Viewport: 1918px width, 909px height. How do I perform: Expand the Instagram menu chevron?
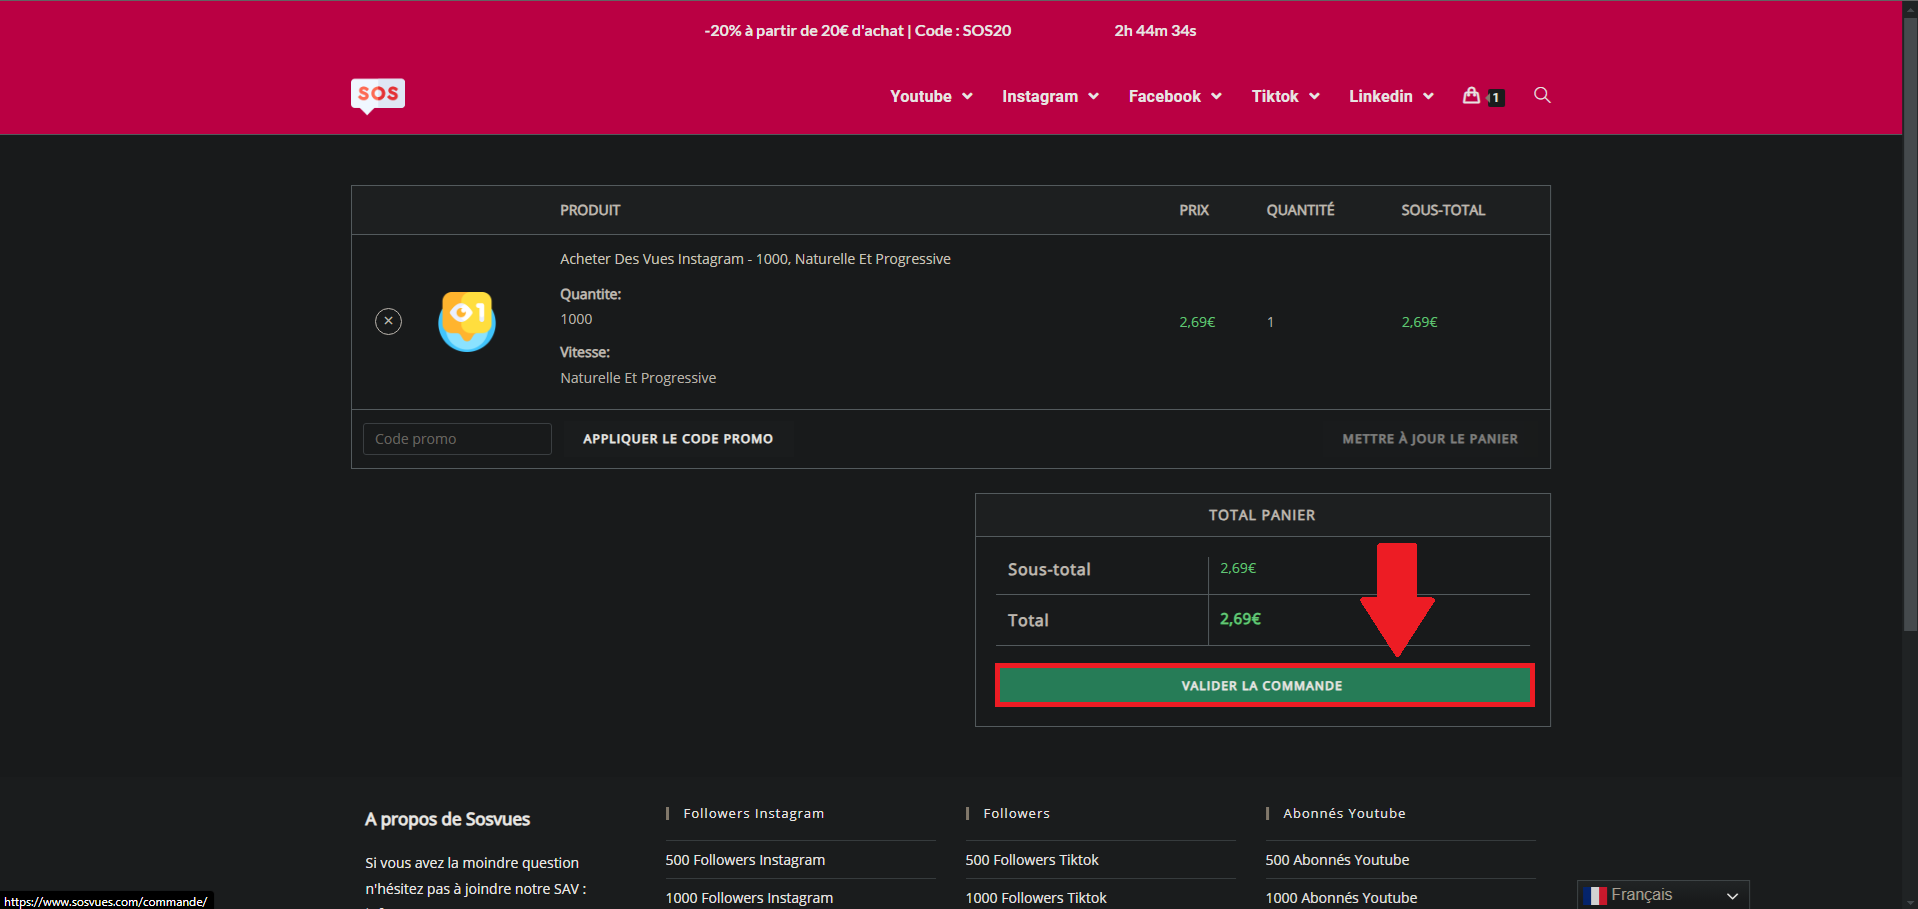pyautogui.click(x=1093, y=96)
